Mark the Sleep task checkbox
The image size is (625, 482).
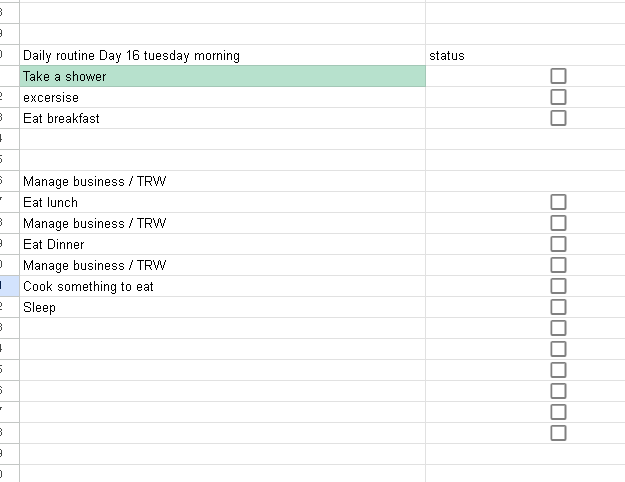pyautogui.click(x=558, y=307)
